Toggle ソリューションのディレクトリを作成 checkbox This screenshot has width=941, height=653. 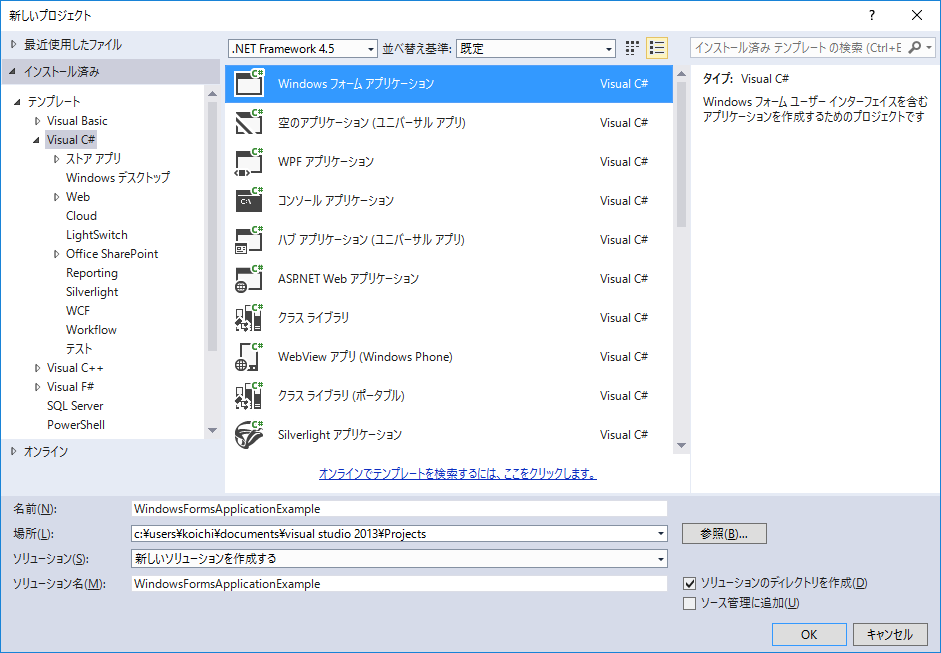[x=690, y=583]
